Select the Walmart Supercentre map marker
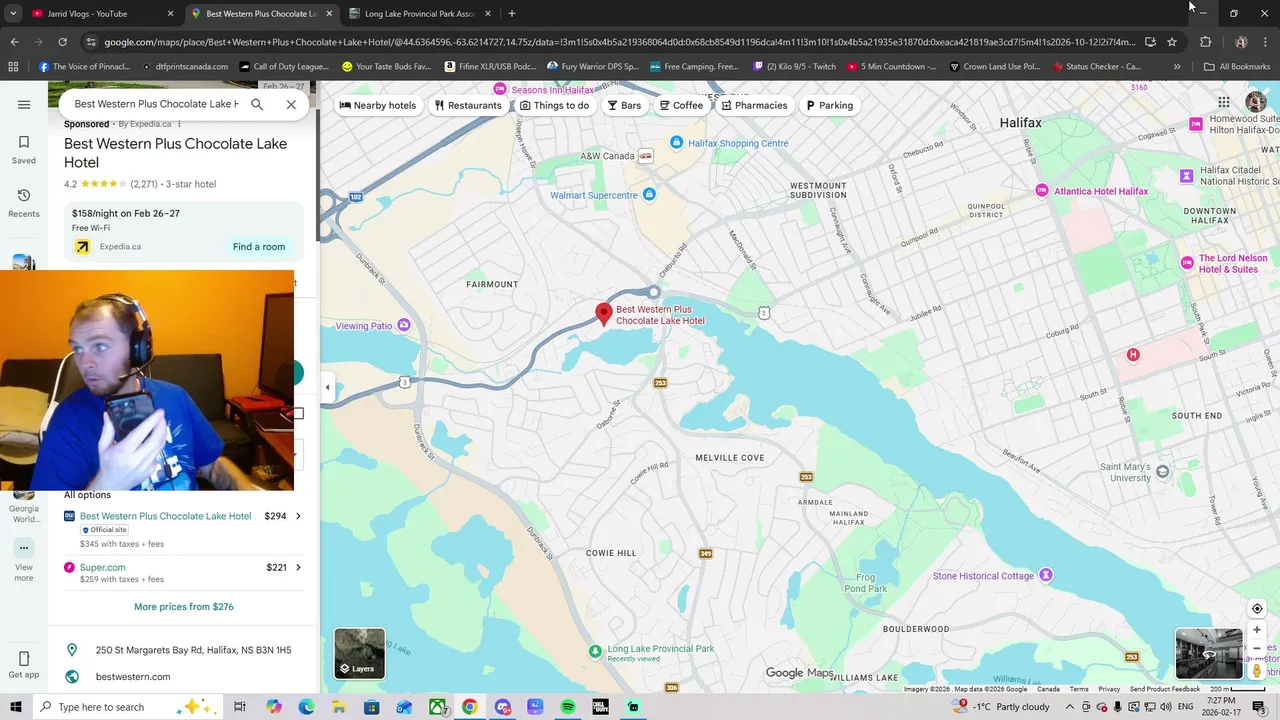The width and height of the screenshot is (1280, 720). [x=649, y=194]
